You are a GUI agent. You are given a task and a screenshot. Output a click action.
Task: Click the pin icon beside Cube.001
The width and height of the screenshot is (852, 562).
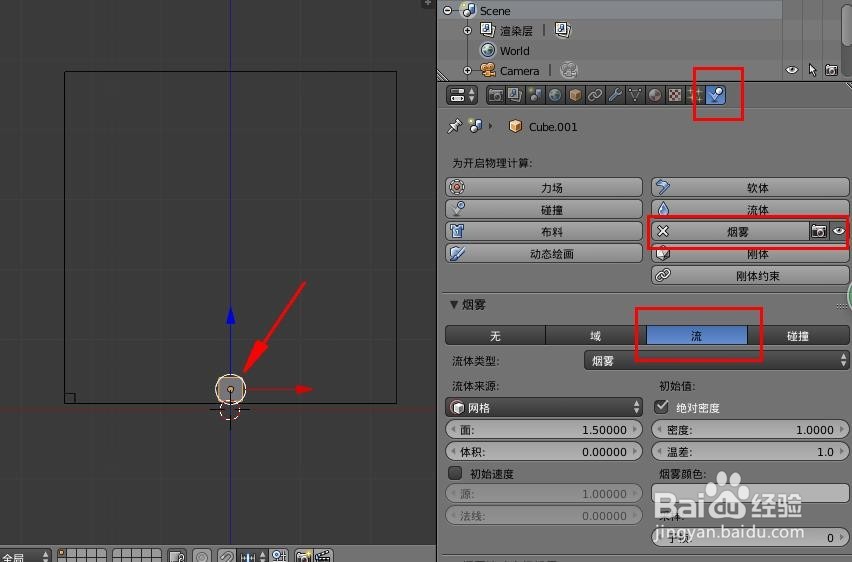454,127
